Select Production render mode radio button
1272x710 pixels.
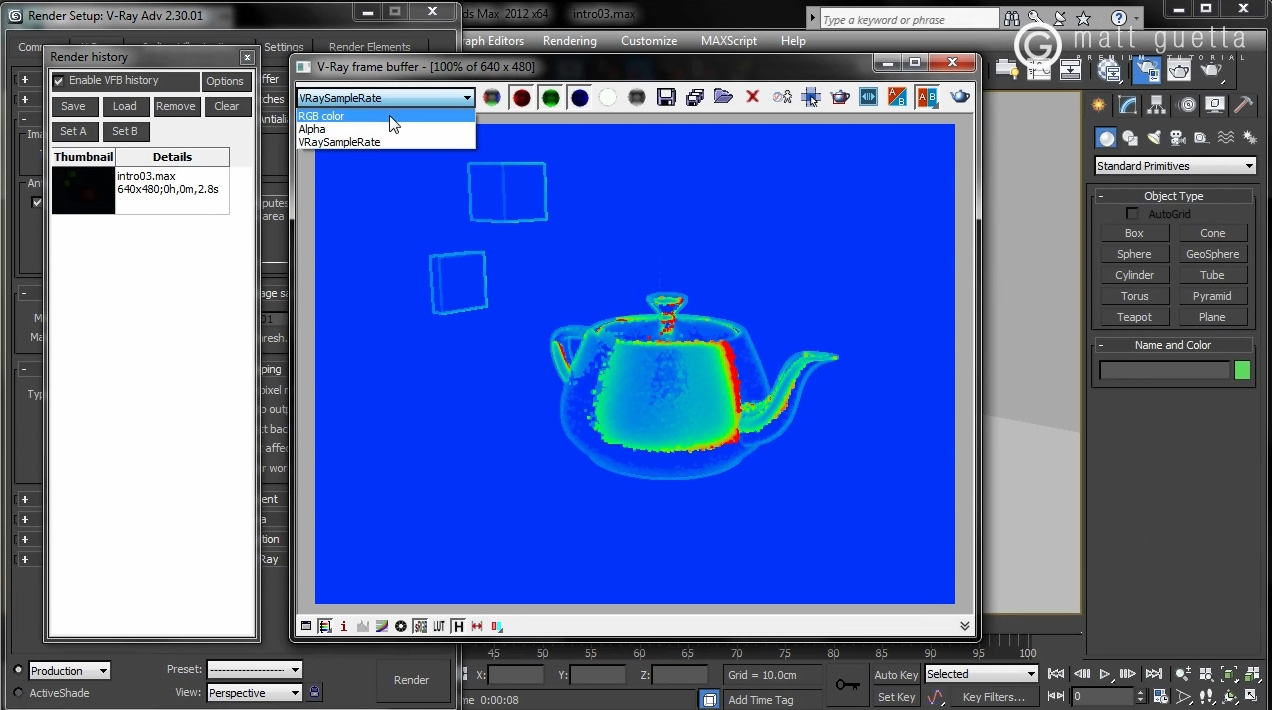18,671
